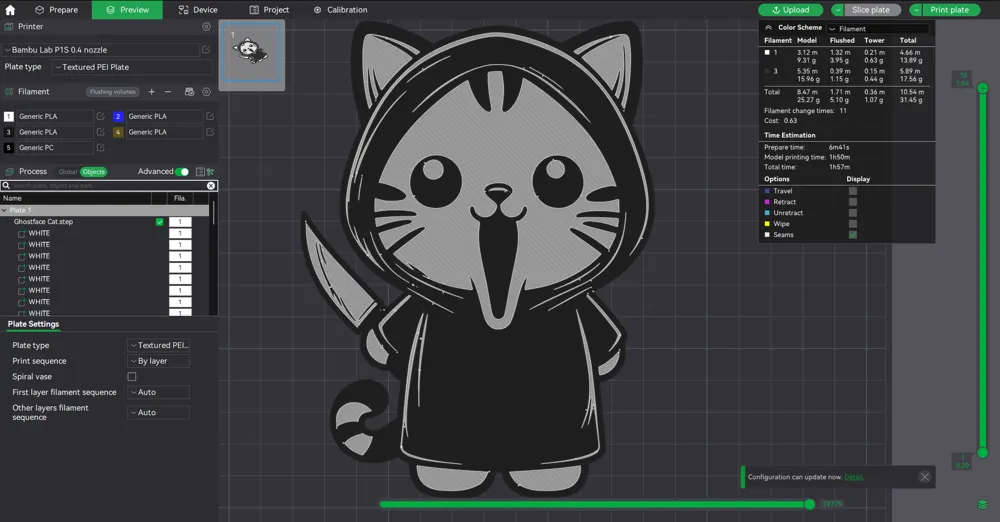Open the Print sequence By layer dropdown

158,361
